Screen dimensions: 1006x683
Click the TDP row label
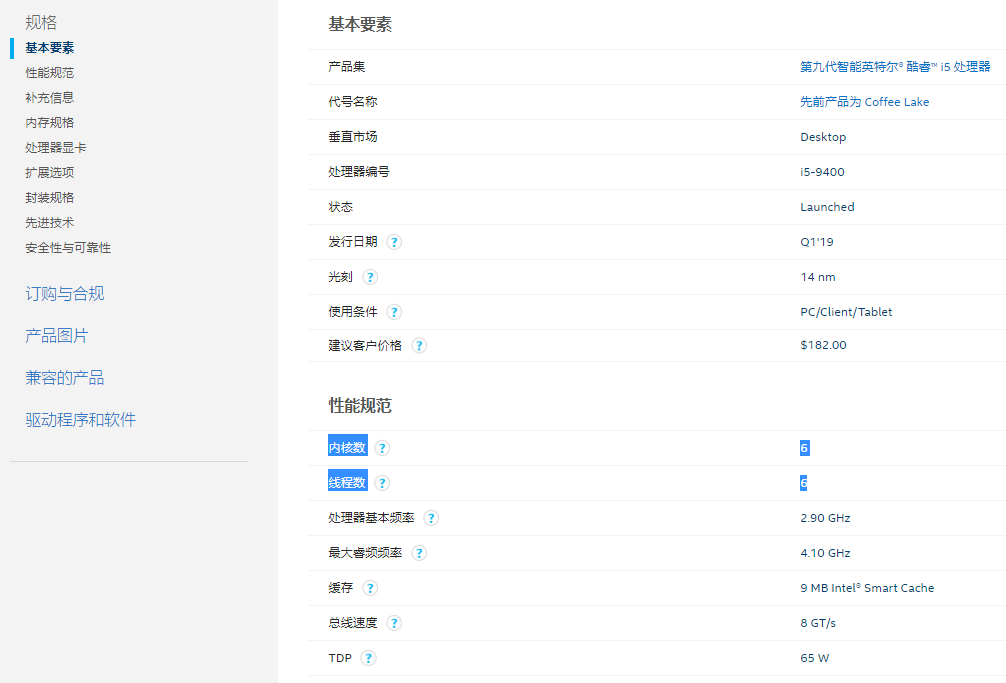(340, 658)
